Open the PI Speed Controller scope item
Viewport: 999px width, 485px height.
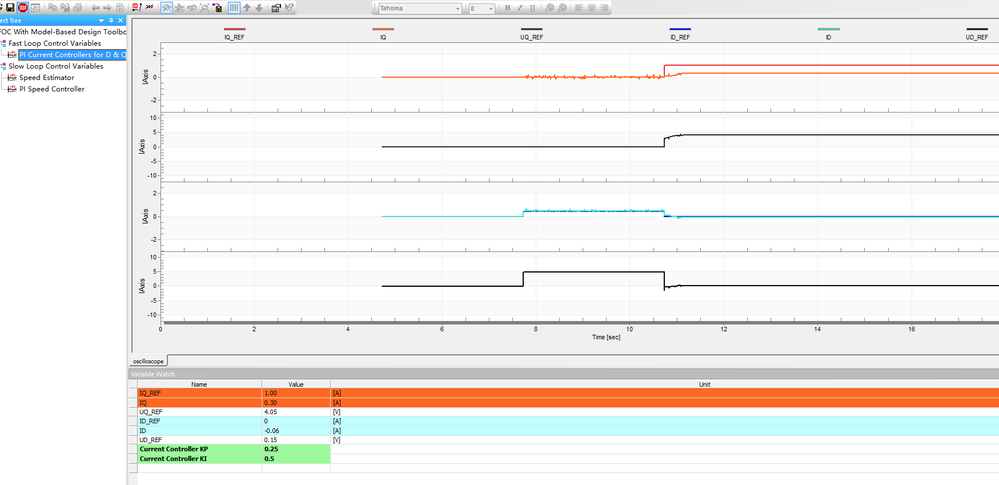(x=52, y=89)
